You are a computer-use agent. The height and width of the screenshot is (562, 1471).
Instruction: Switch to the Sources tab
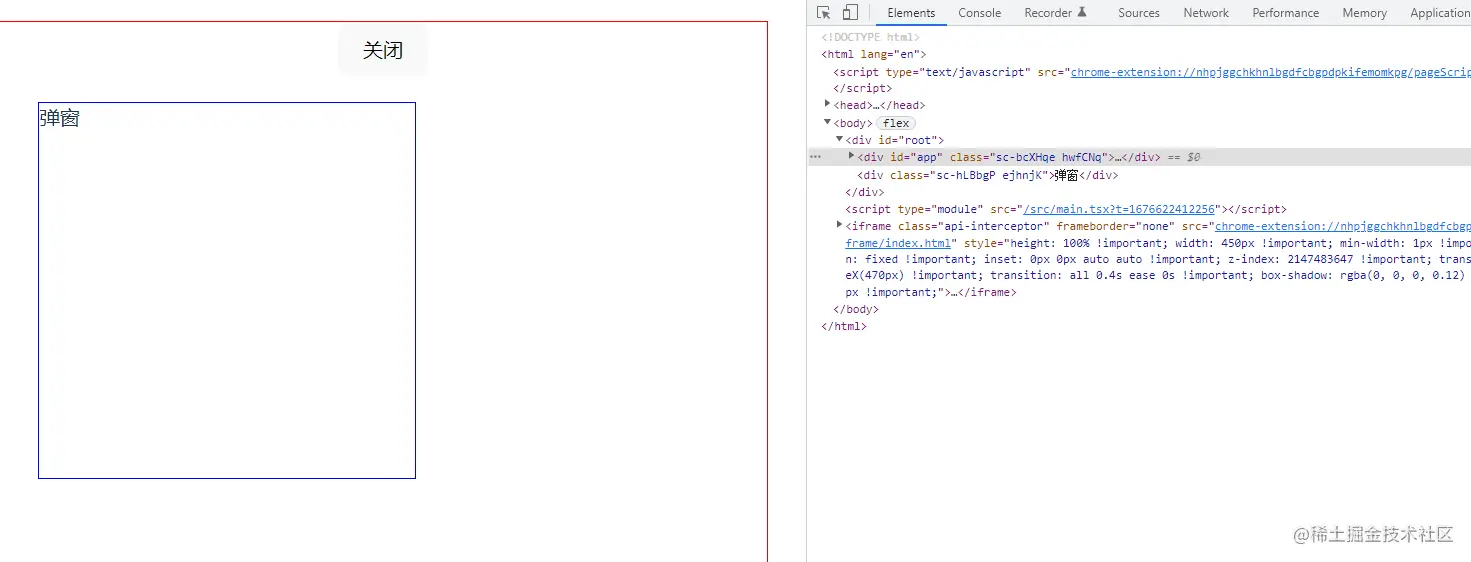(x=1139, y=13)
